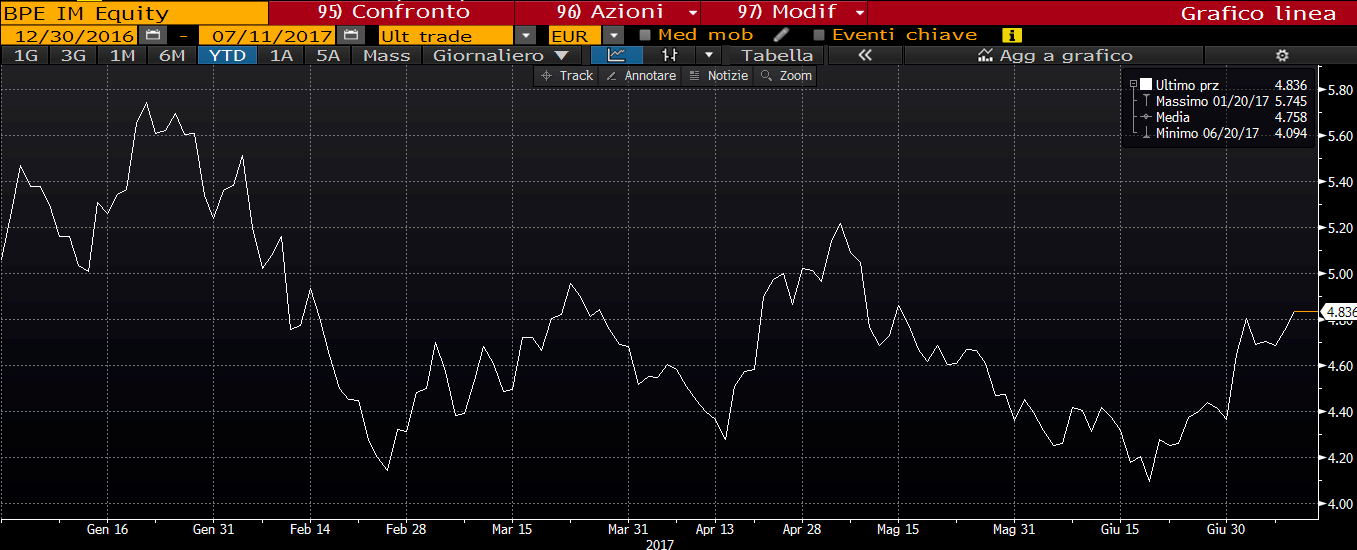The image size is (1357, 550).
Task: Click the 4.00 y-axis label
Action: 1341,505
